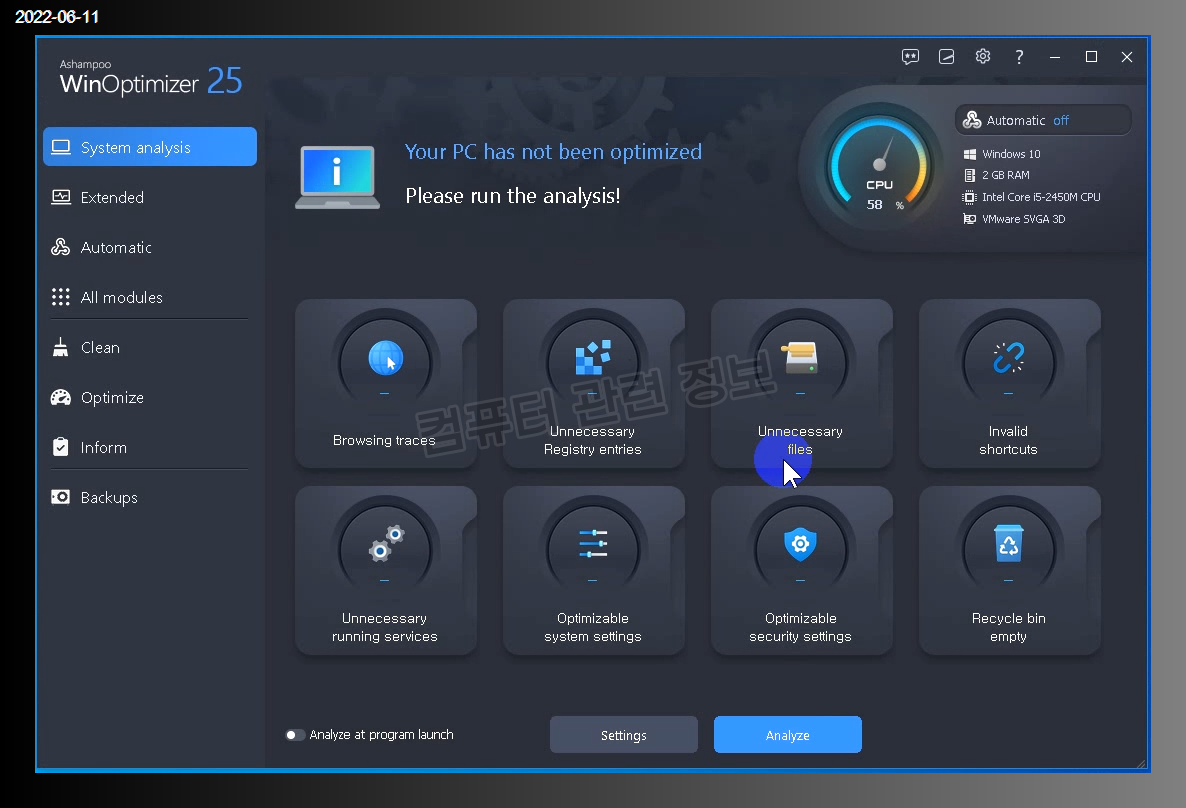Open the Clean category in sidebar
This screenshot has height=808, width=1186.
tap(150, 347)
